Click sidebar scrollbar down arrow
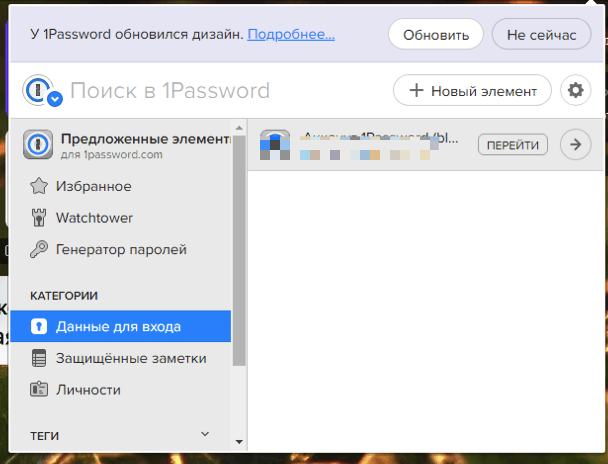The width and height of the screenshot is (608, 464). [239, 442]
